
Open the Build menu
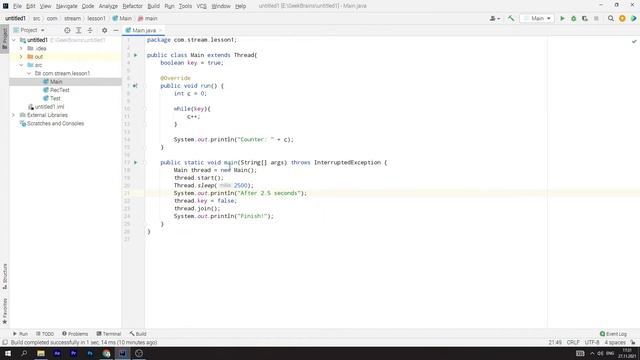(153, 6)
